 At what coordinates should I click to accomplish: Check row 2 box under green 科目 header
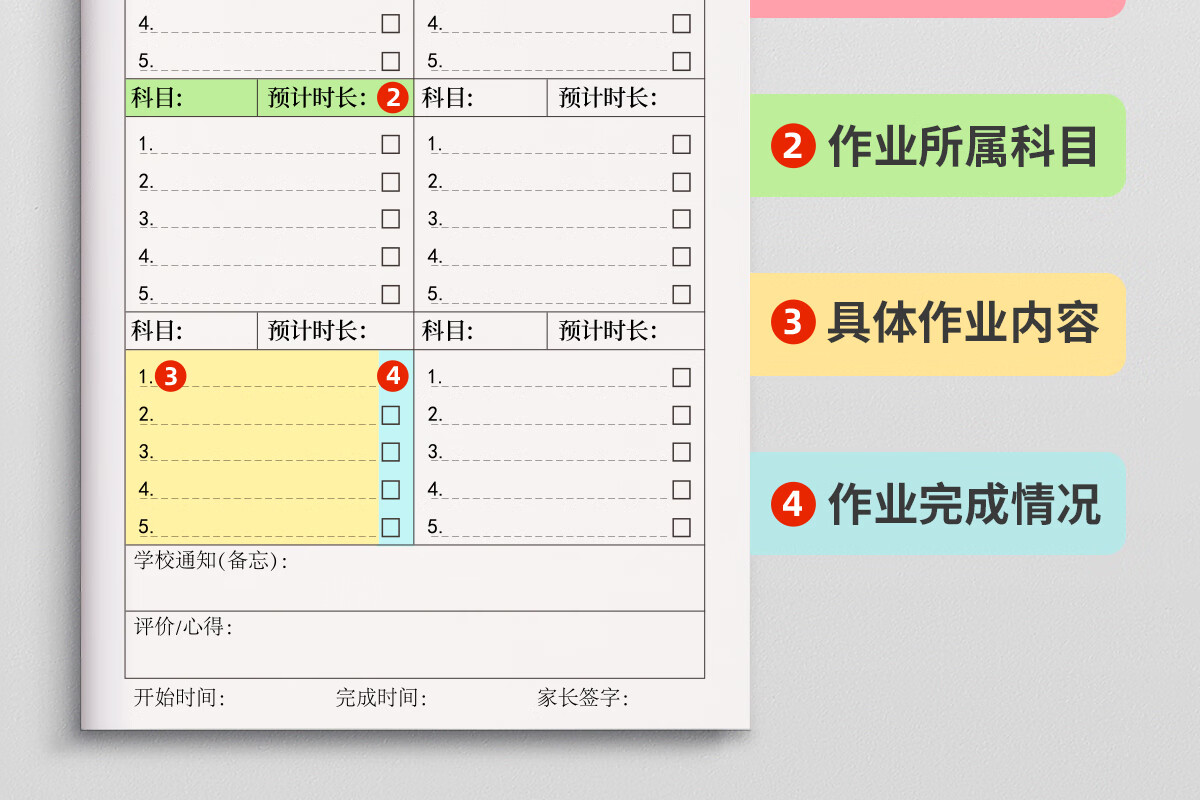[391, 182]
